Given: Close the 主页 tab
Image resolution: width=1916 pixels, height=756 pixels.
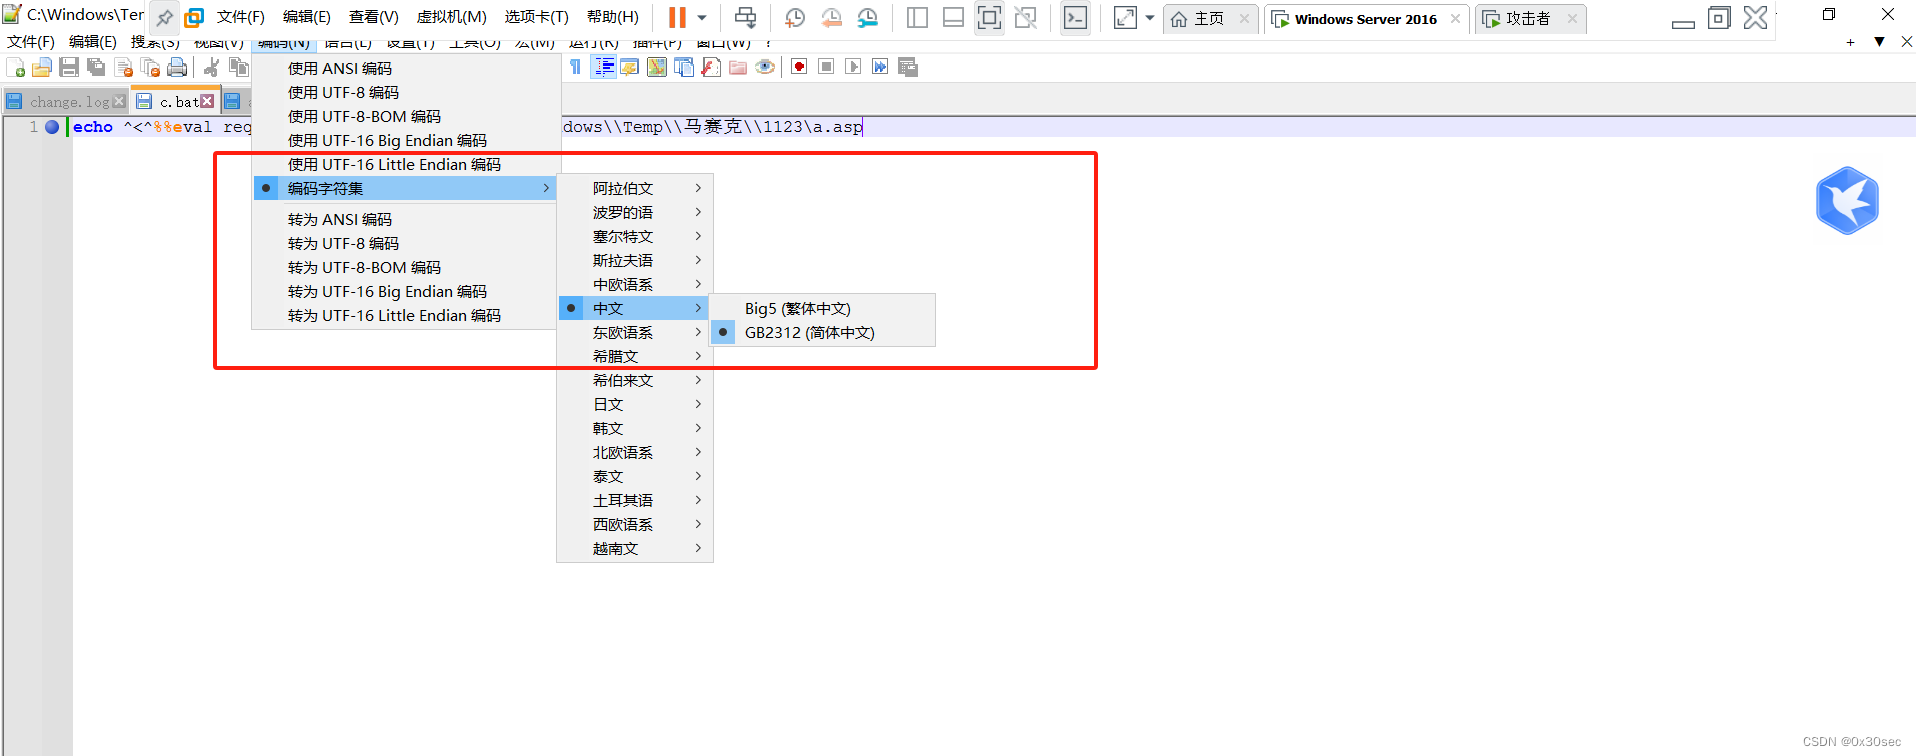Looking at the screenshot, I should 1244,19.
